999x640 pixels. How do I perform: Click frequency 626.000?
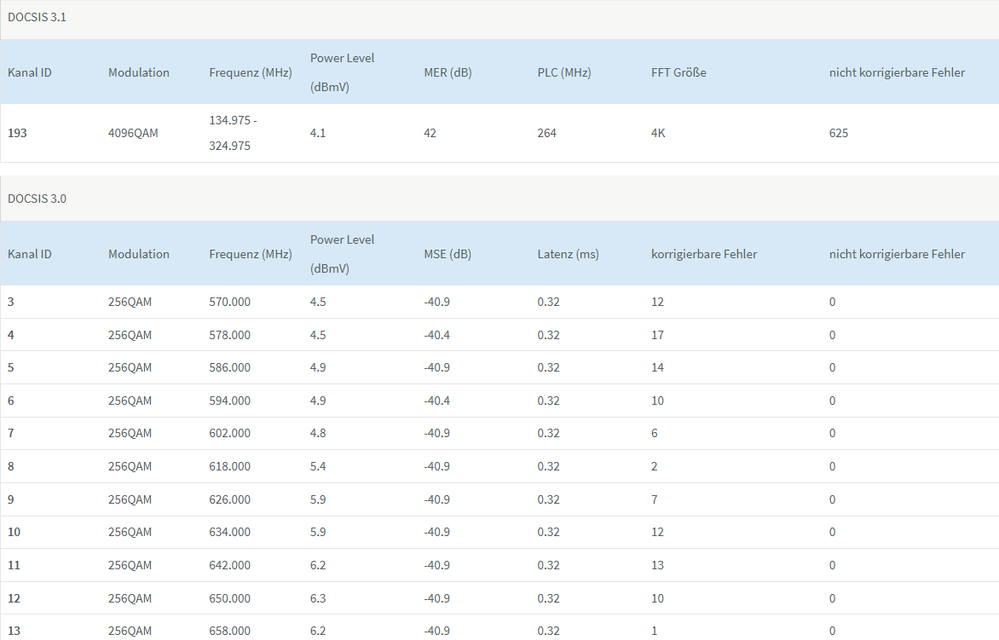pos(229,499)
